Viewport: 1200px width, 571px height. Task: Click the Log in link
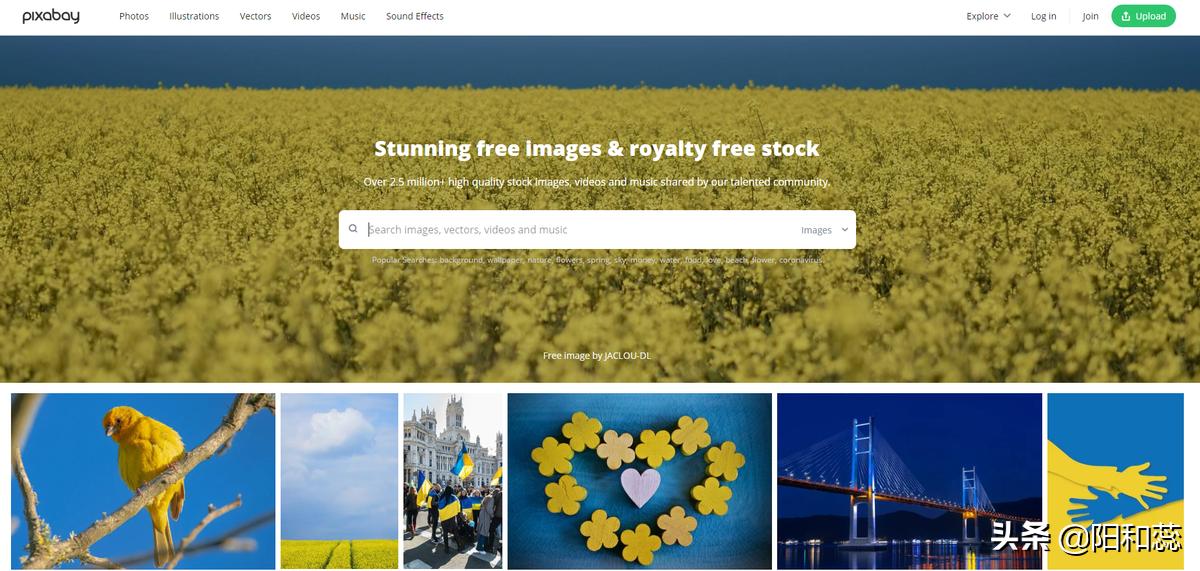click(x=1044, y=16)
